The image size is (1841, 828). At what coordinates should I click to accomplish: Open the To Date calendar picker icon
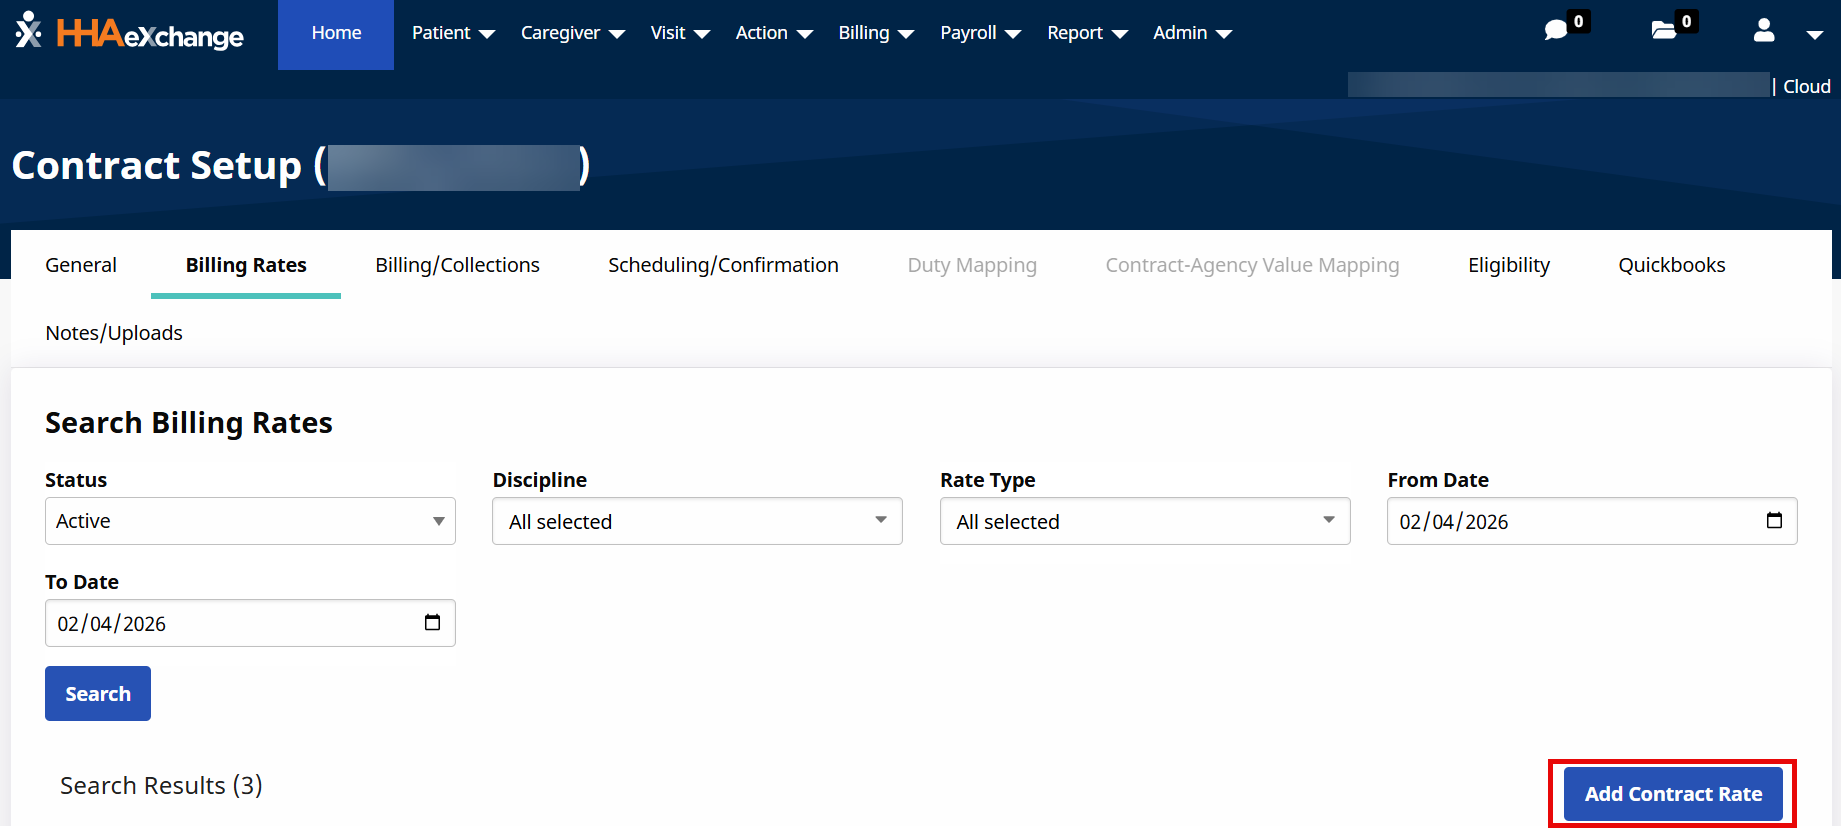pos(432,623)
